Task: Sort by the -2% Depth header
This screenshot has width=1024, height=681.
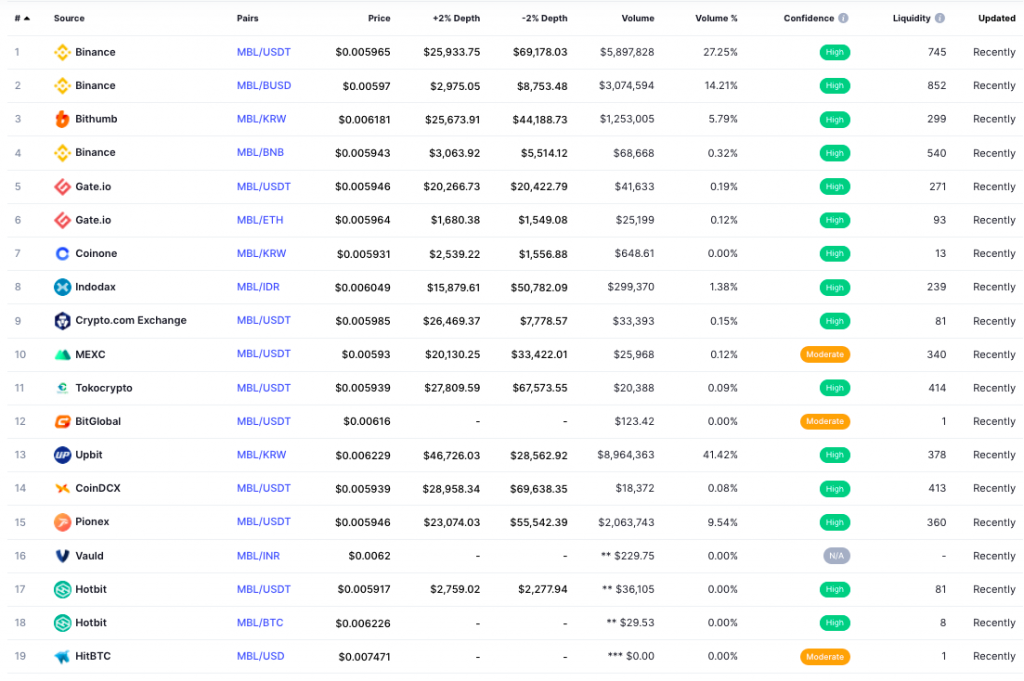Action: [x=545, y=18]
